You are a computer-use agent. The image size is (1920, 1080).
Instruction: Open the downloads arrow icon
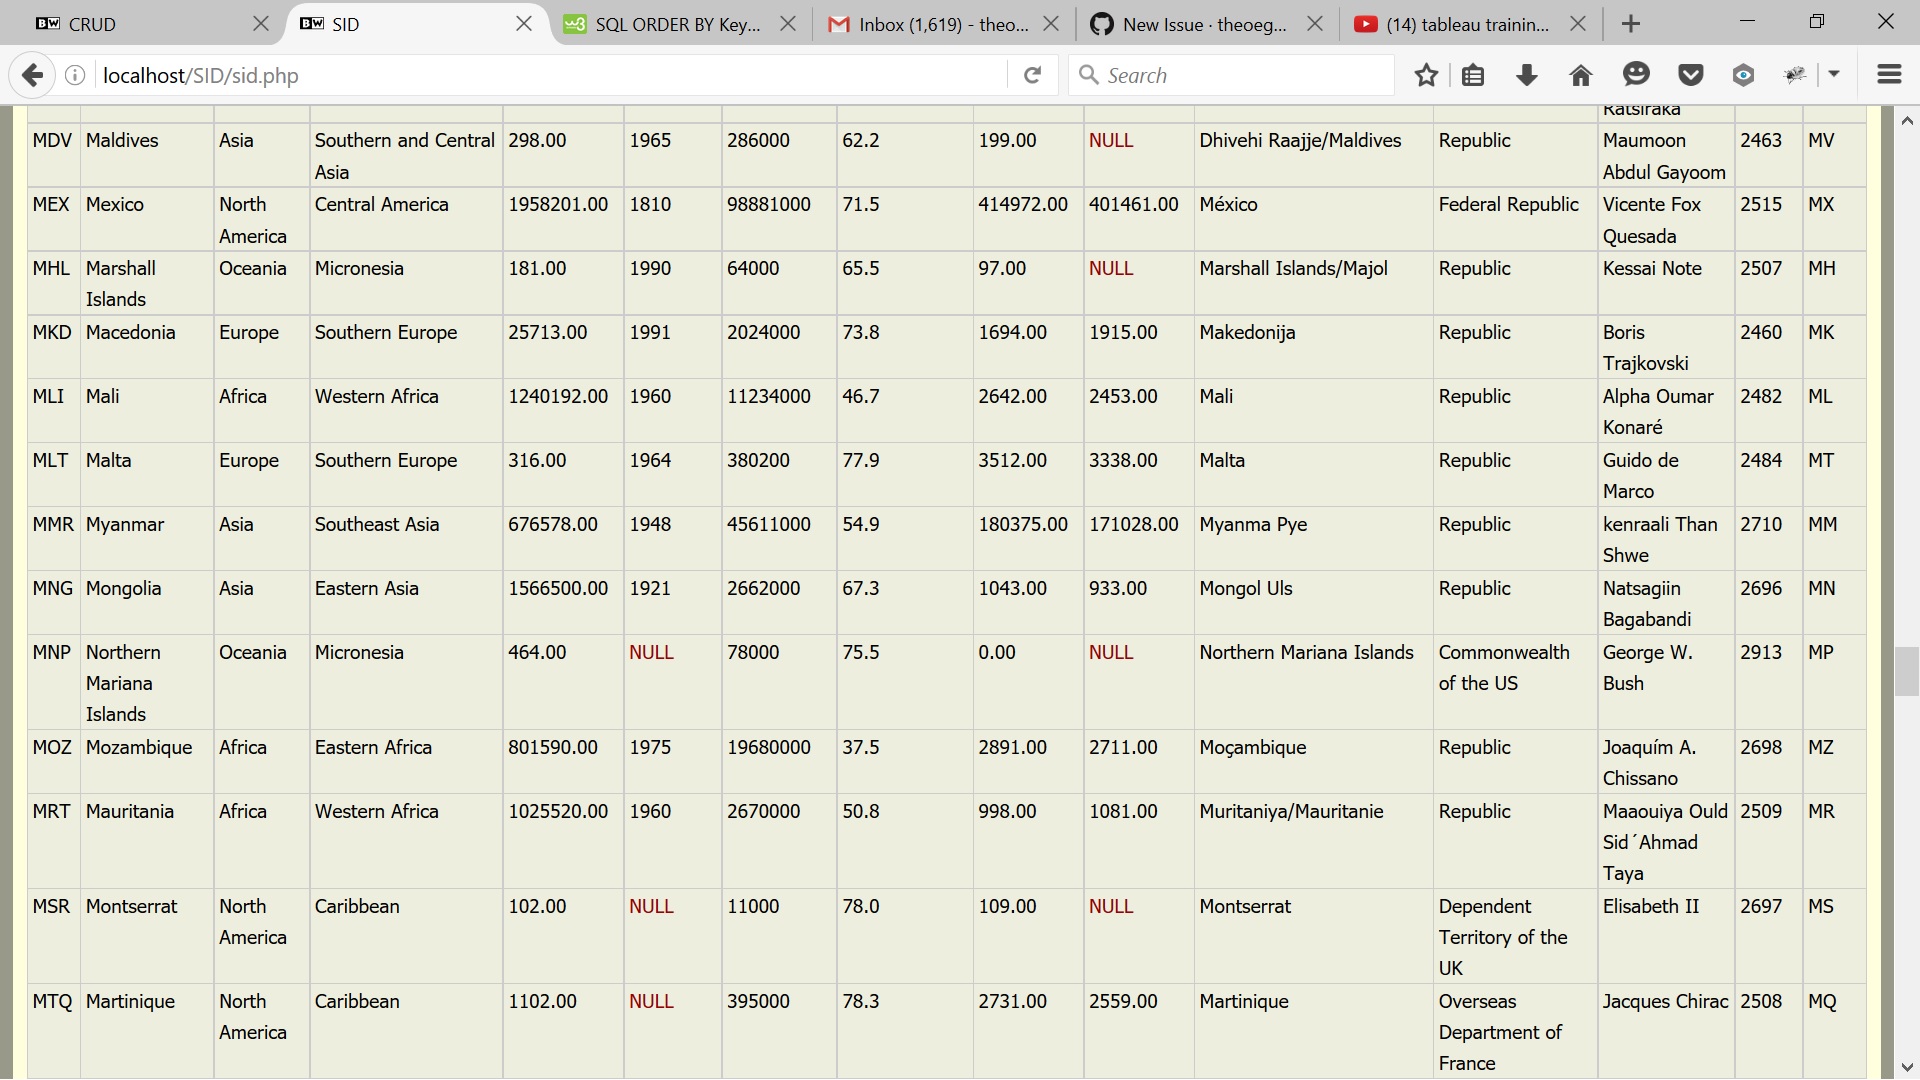pyautogui.click(x=1526, y=75)
